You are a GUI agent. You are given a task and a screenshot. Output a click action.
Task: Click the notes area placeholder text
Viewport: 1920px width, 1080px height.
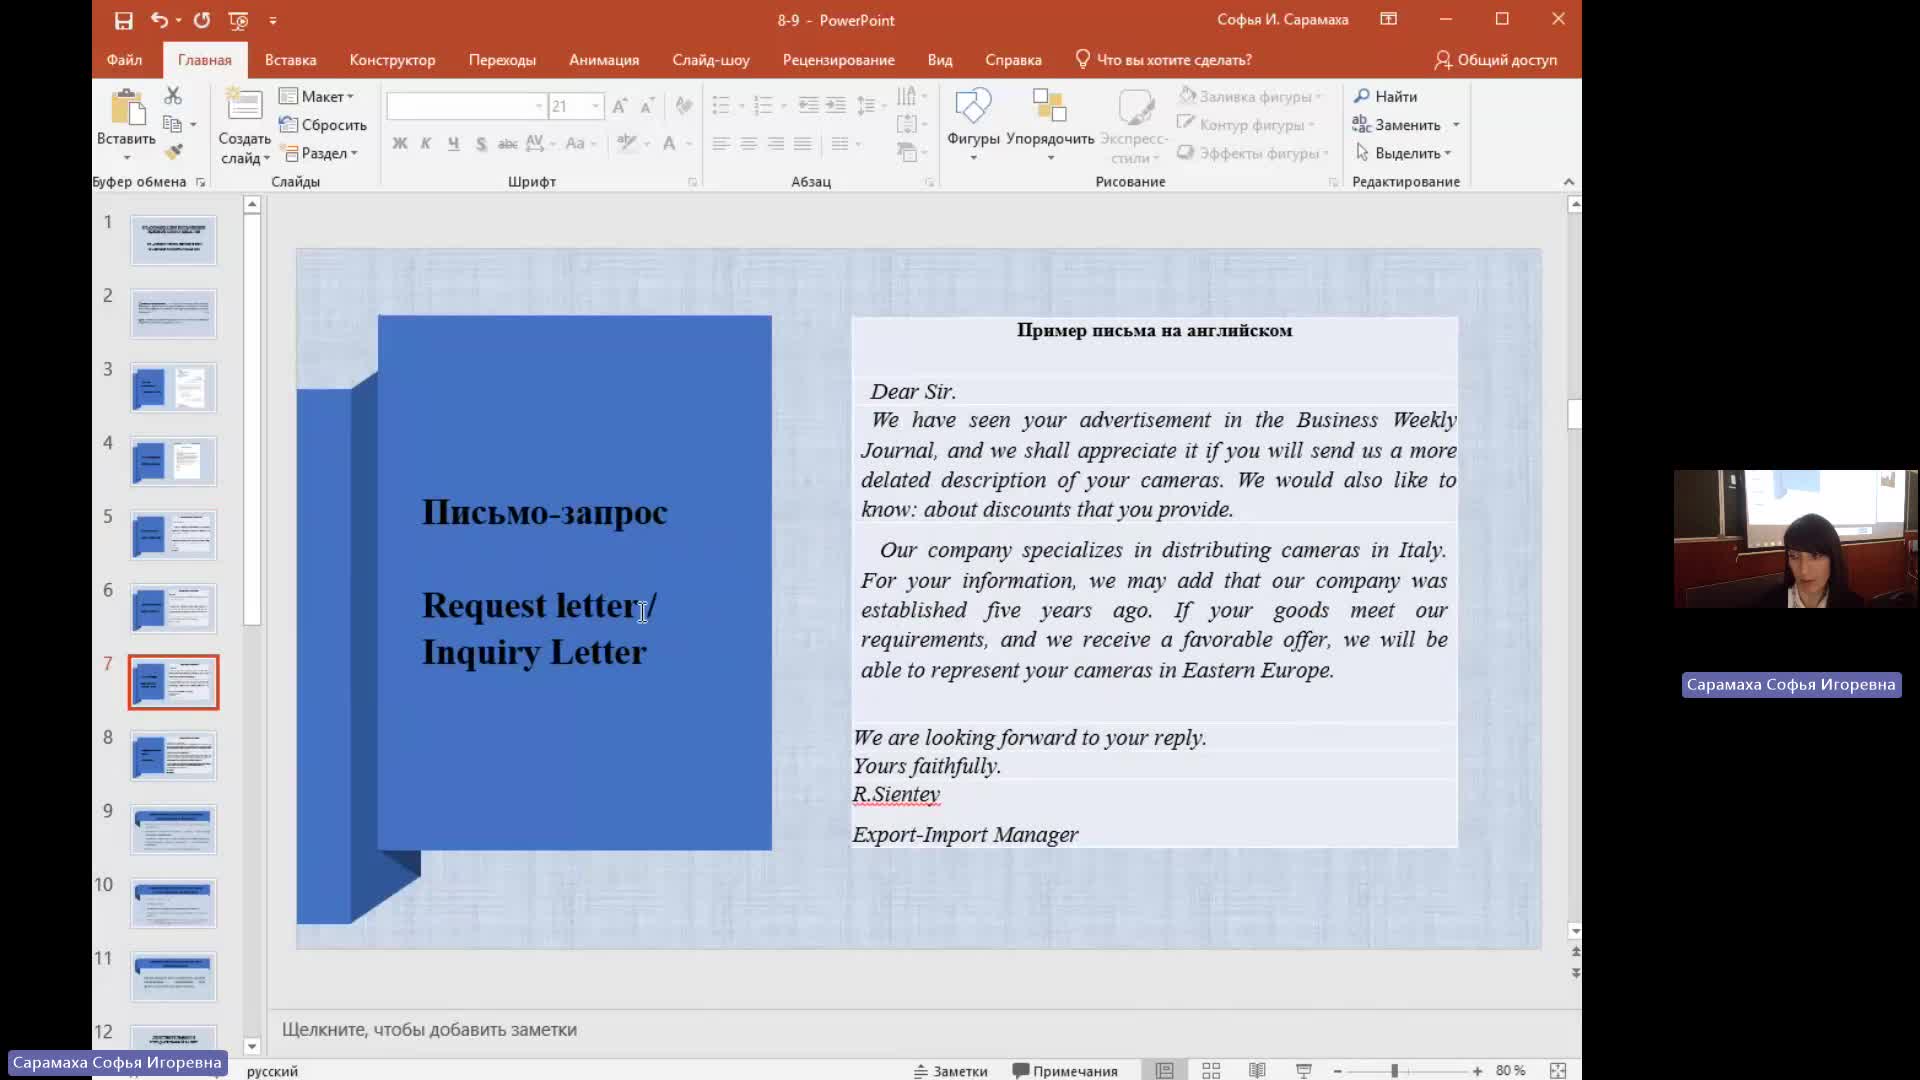(429, 1029)
